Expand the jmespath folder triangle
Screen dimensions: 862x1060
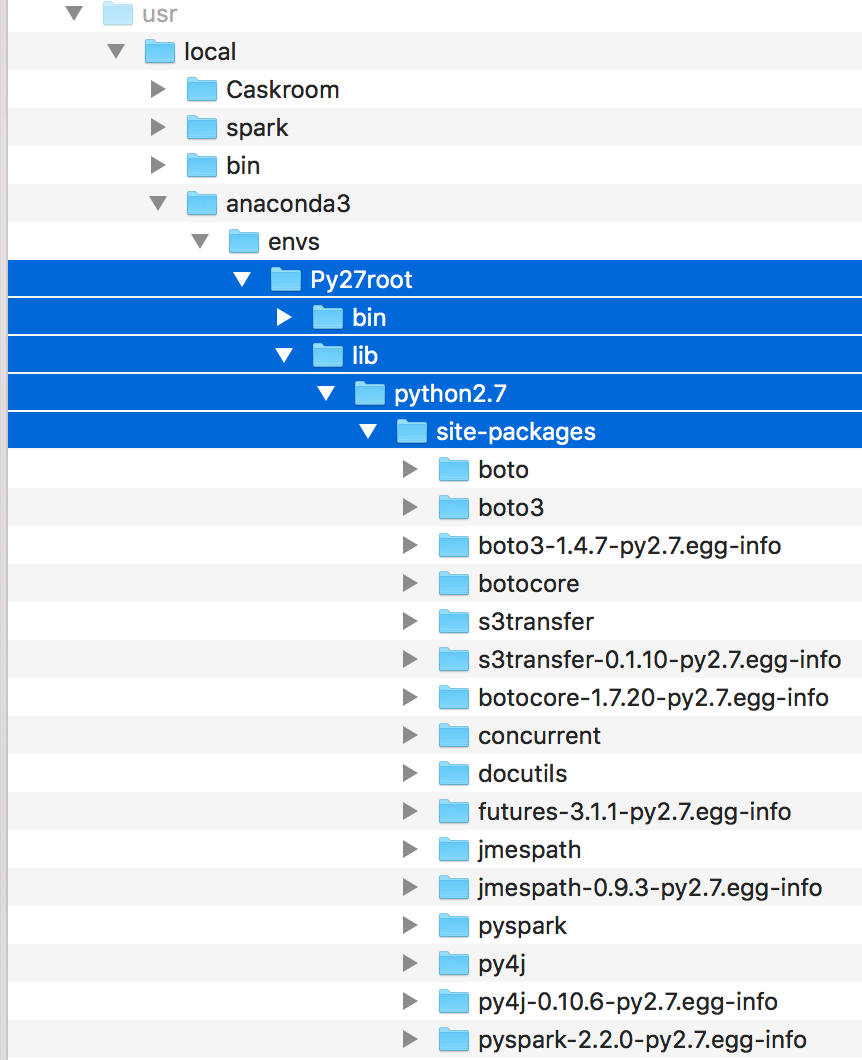tap(410, 848)
